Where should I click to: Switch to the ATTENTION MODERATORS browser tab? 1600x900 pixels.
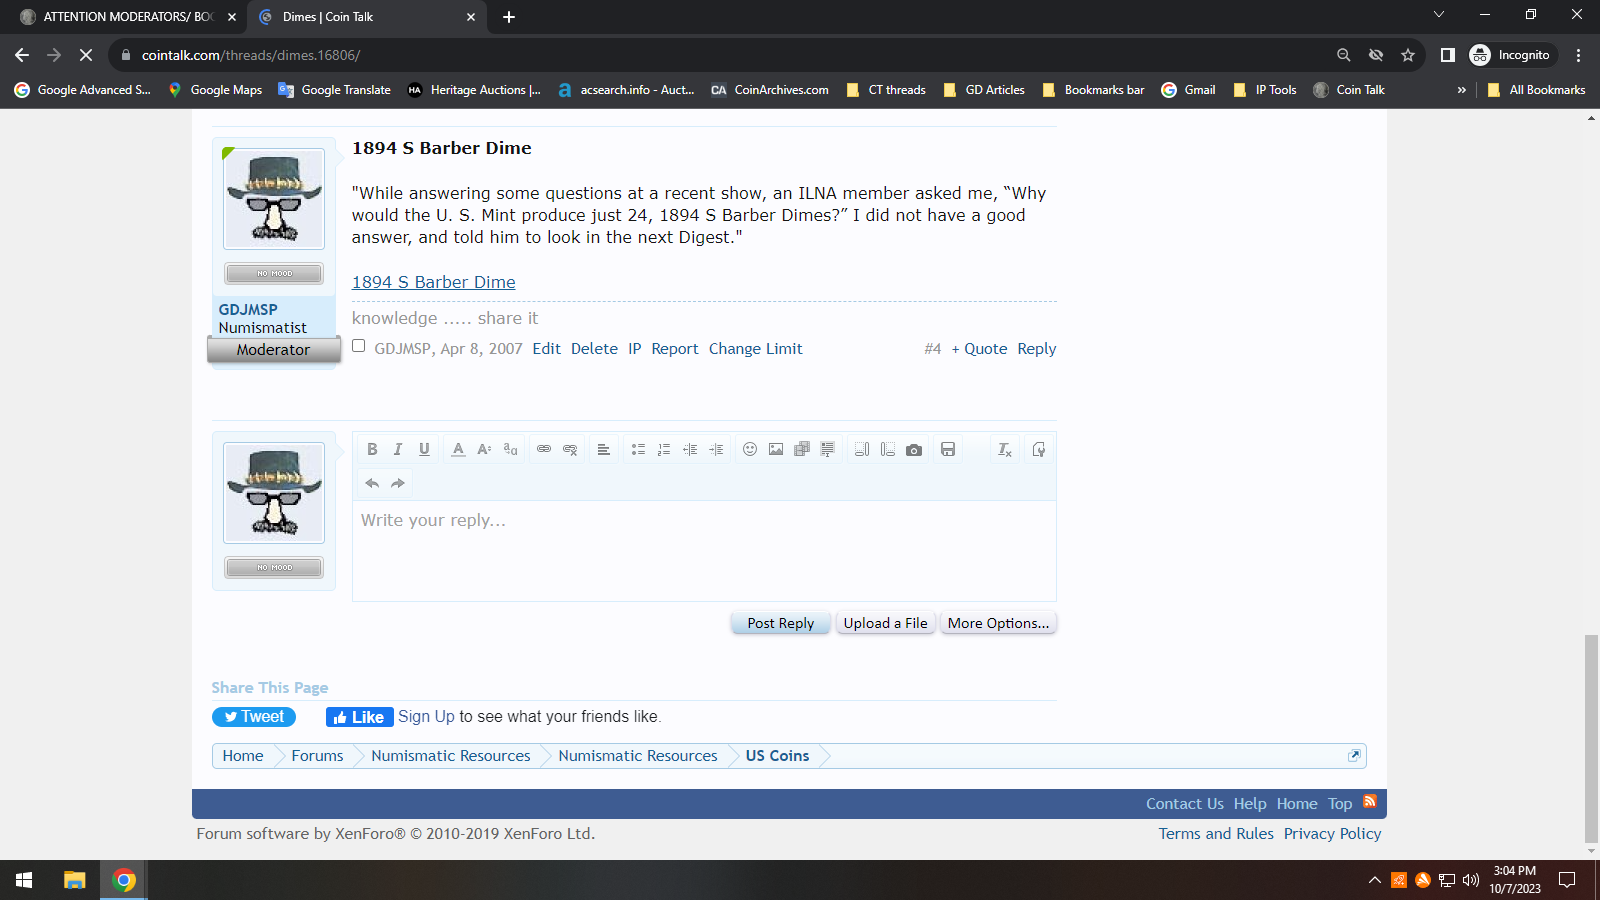128,17
